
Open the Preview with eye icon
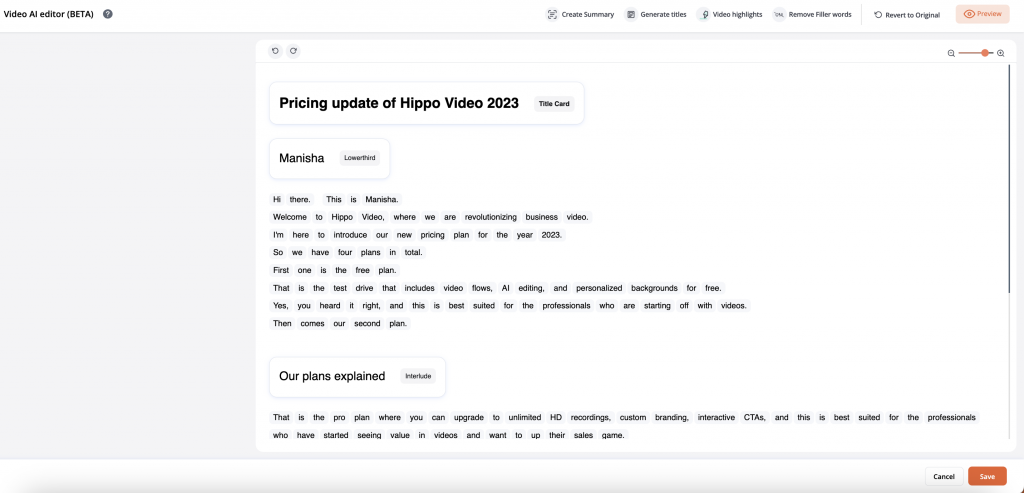pos(982,14)
